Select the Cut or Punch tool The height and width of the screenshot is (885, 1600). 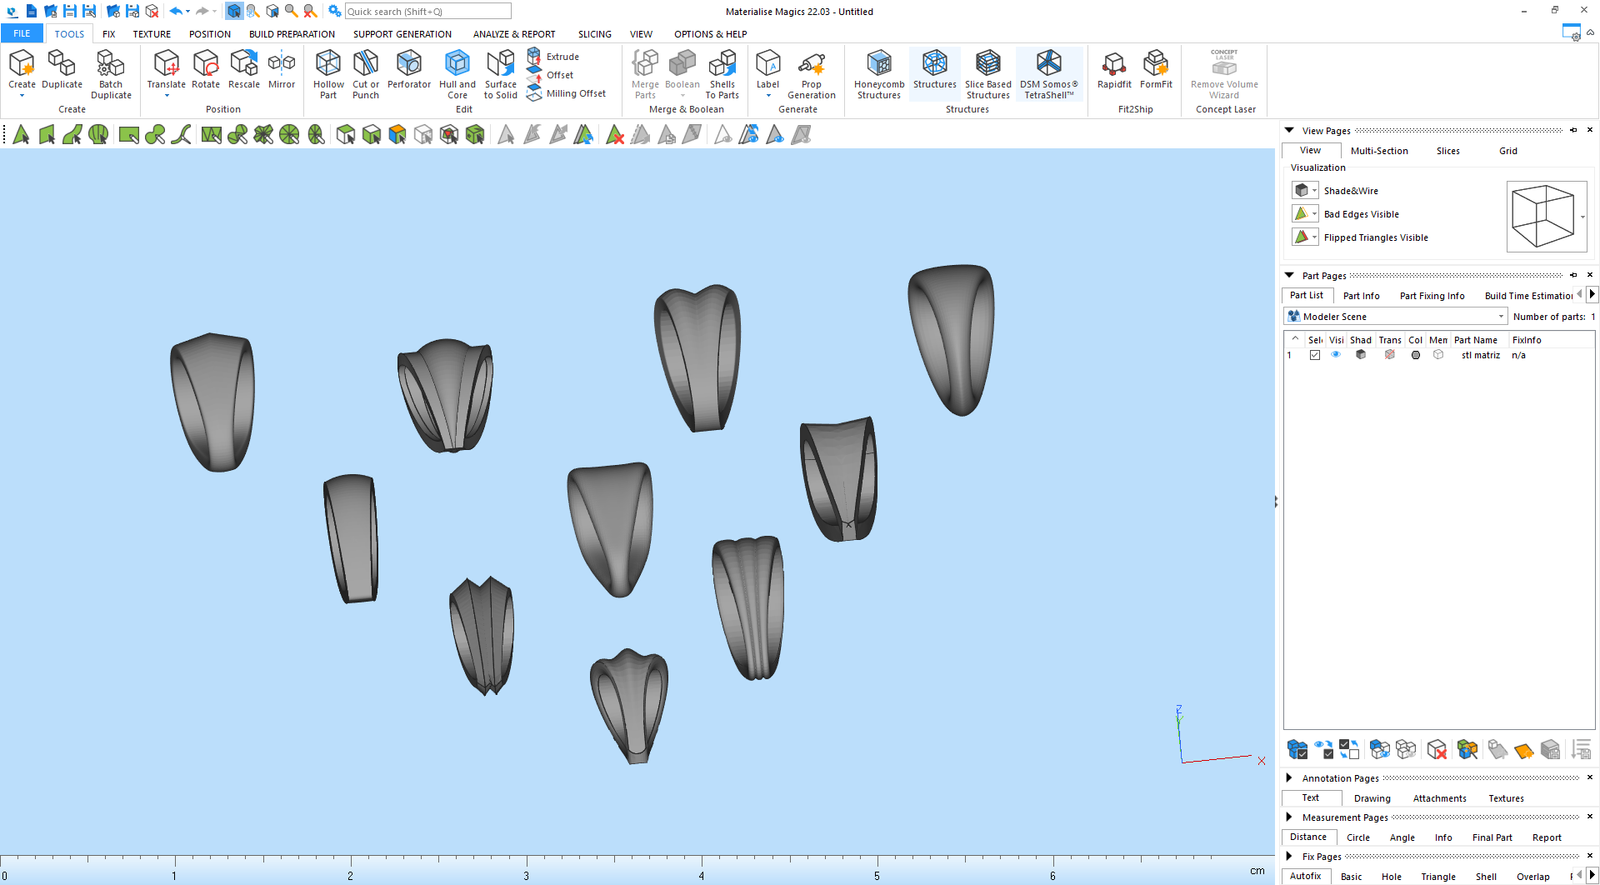(x=366, y=74)
